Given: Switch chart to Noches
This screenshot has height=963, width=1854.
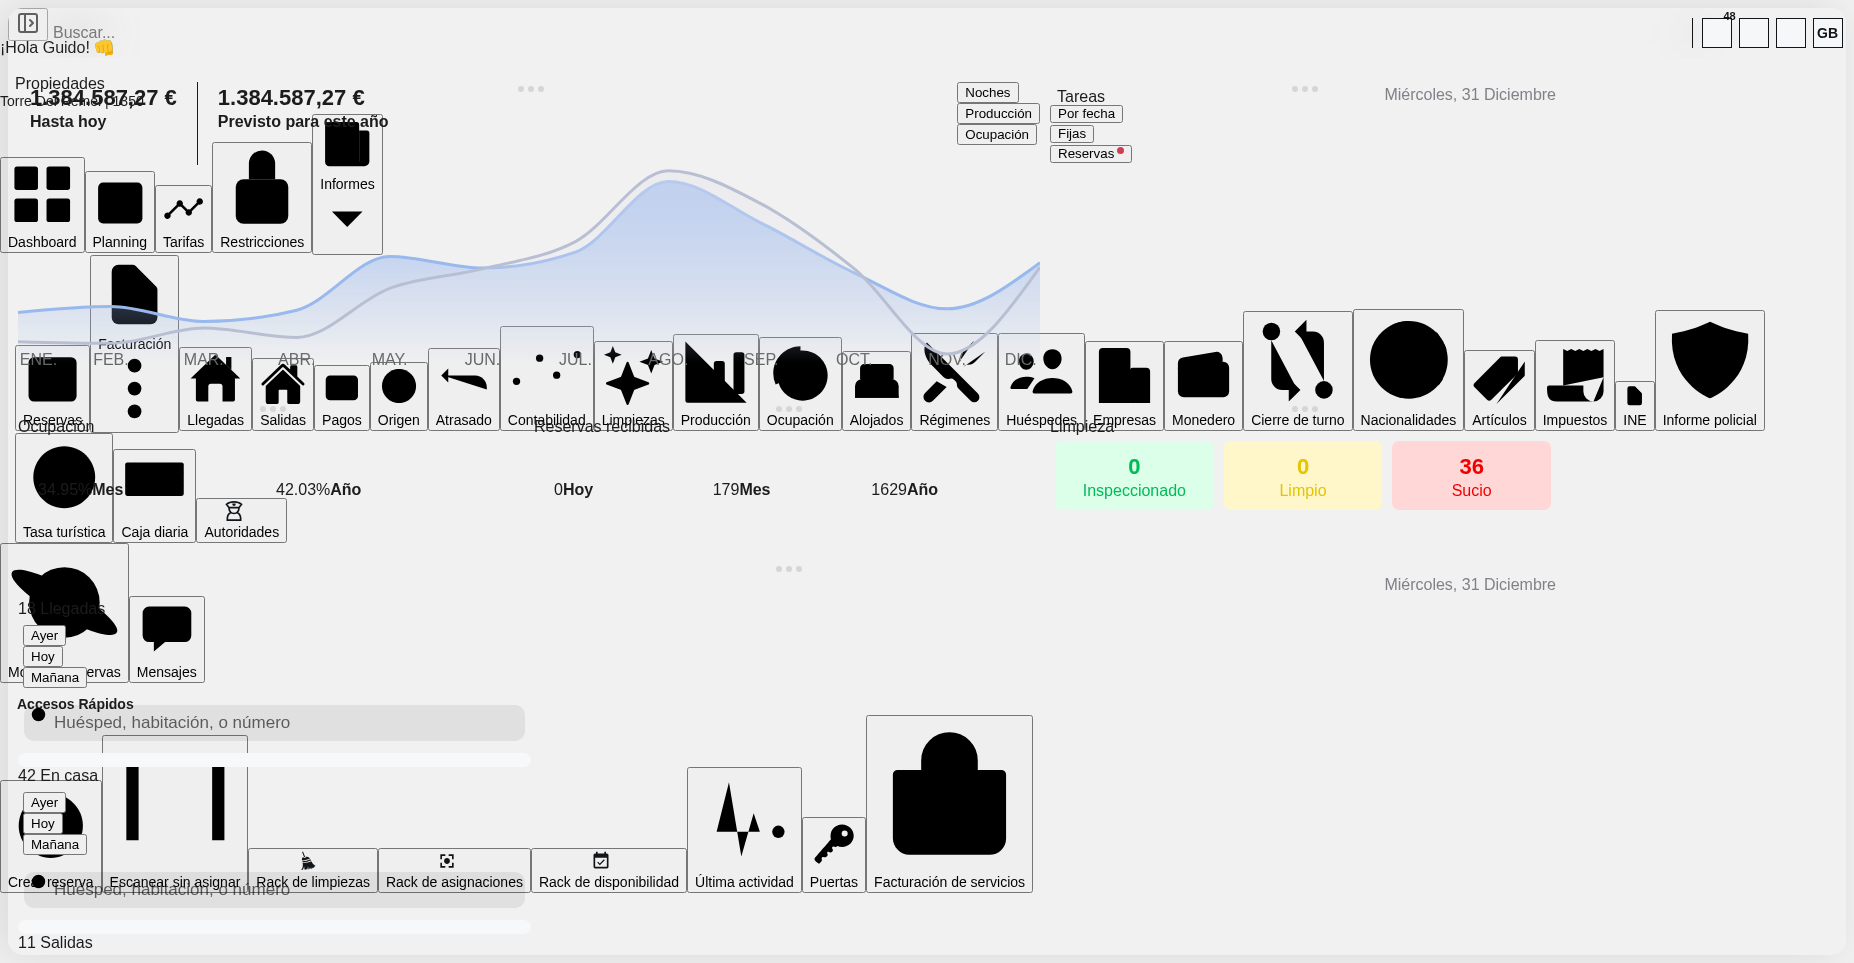Looking at the screenshot, I should point(987,93).
